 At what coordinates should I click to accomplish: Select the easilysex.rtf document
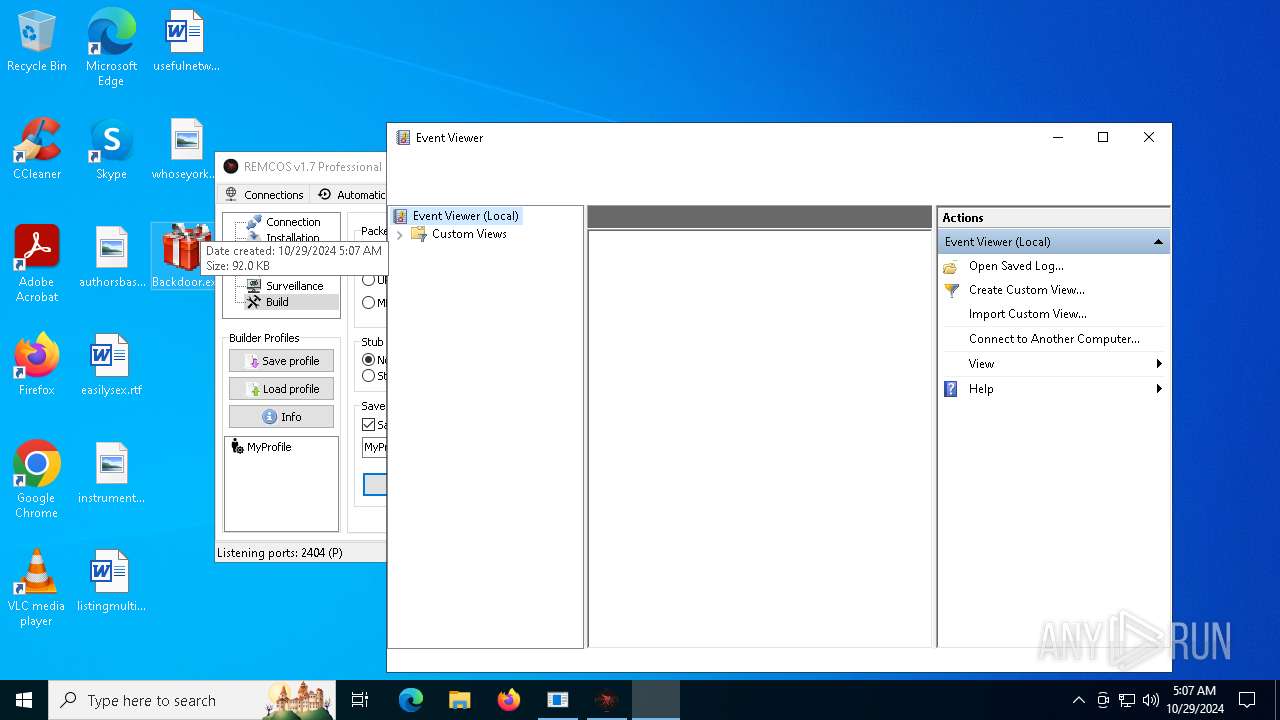pyautogui.click(x=111, y=366)
